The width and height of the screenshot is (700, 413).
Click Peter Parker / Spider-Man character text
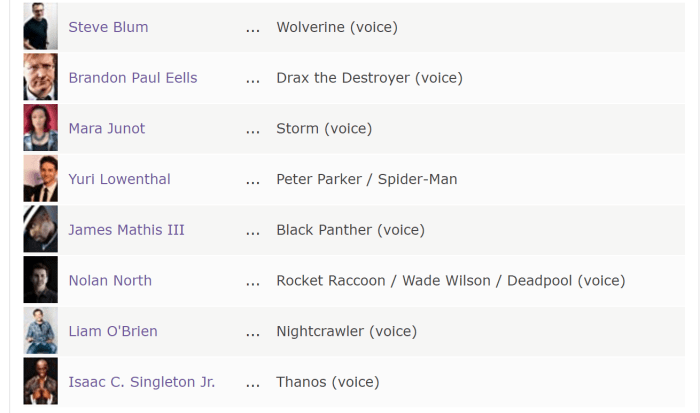[x=367, y=179]
